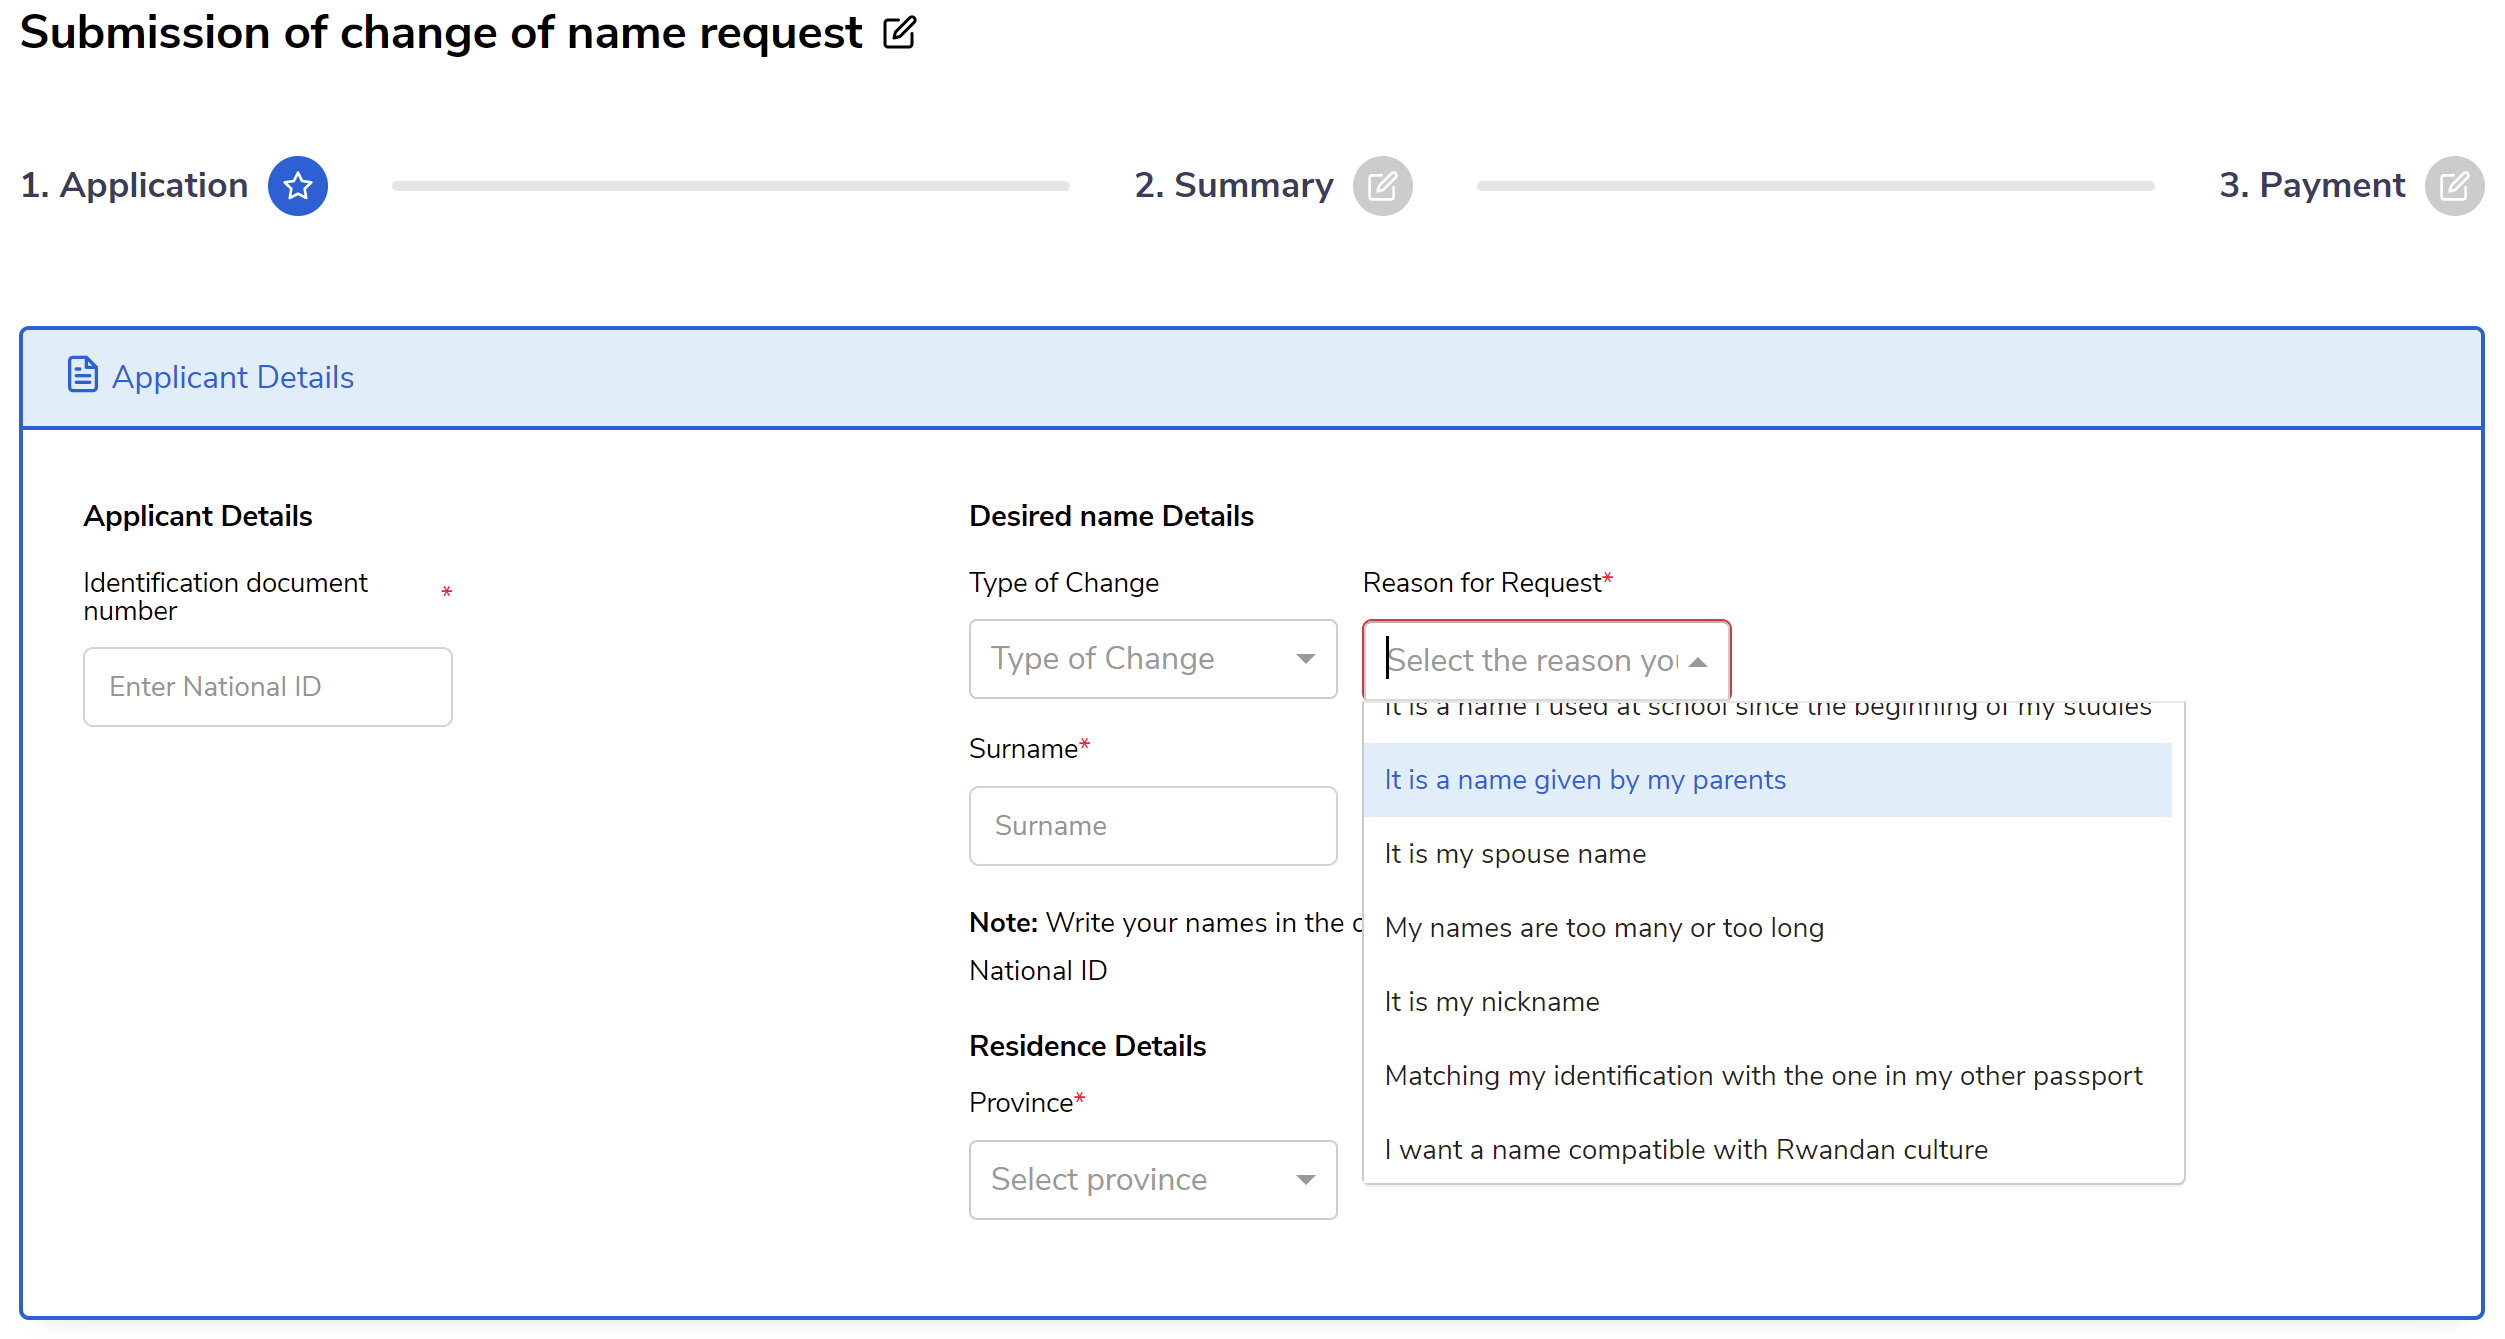Pick 'I want a name compatible with Rwandan culture'

click(x=1685, y=1149)
